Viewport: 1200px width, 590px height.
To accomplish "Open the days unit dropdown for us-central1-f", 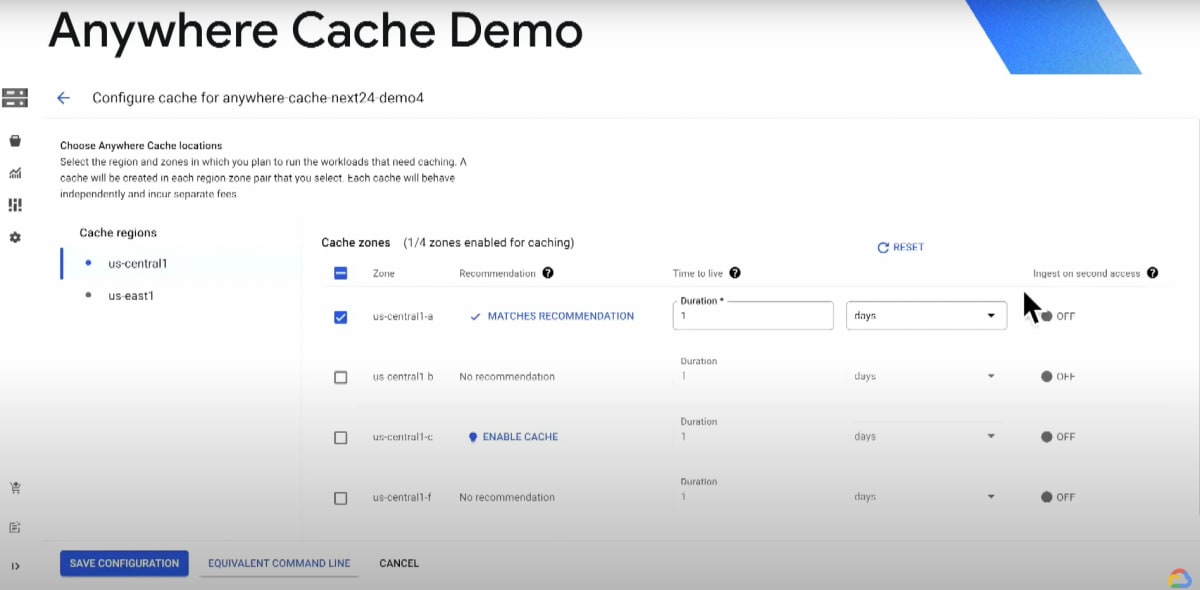I will tap(926, 496).
